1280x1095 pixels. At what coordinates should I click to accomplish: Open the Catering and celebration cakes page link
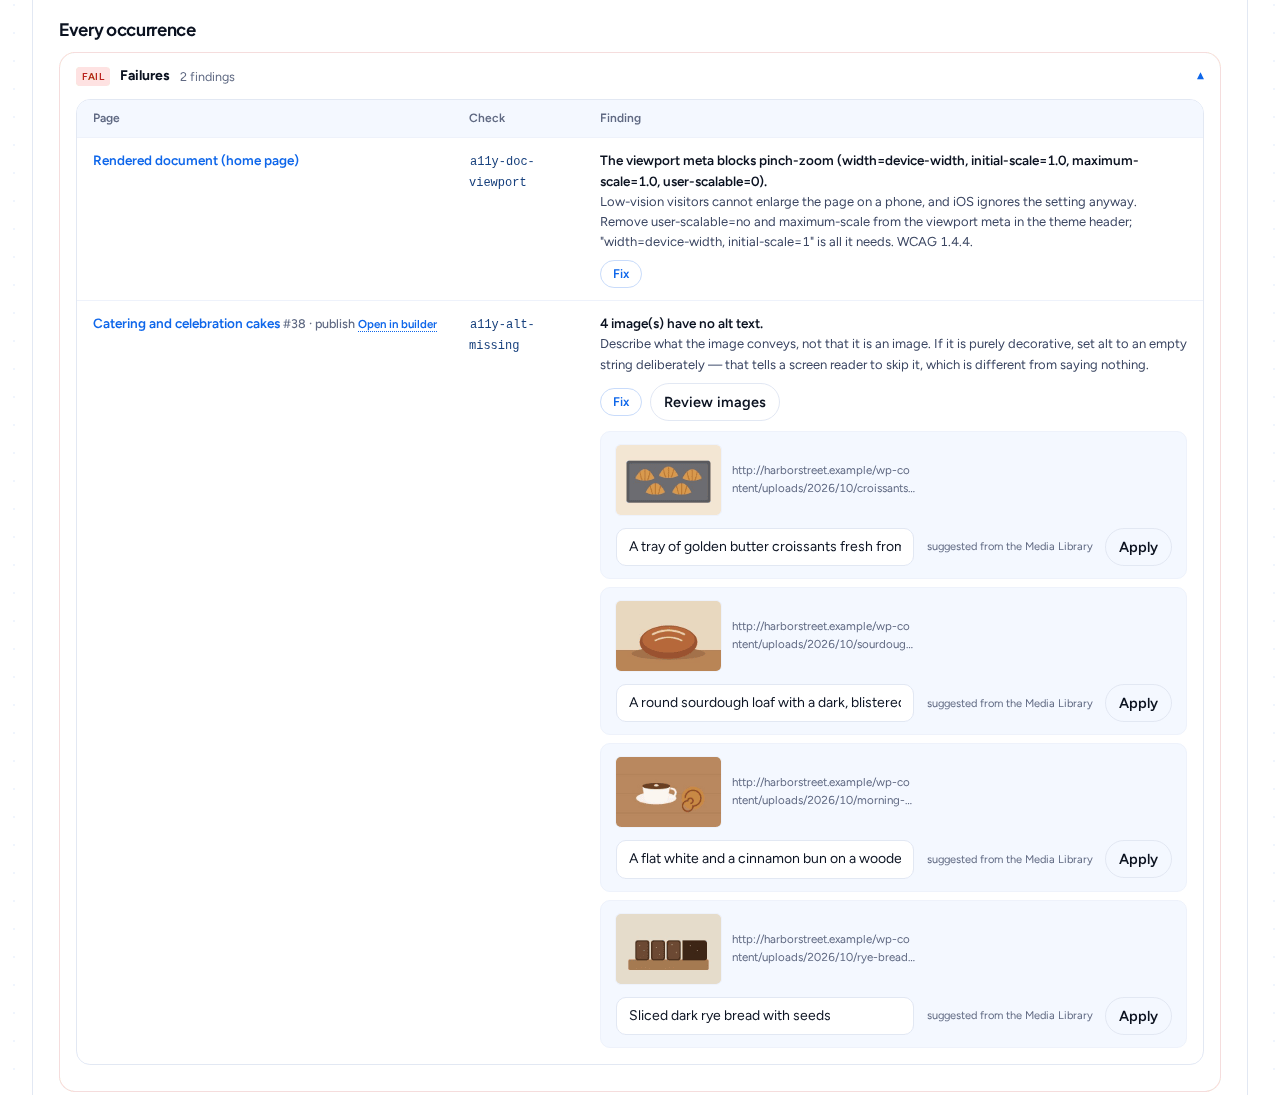coord(186,324)
